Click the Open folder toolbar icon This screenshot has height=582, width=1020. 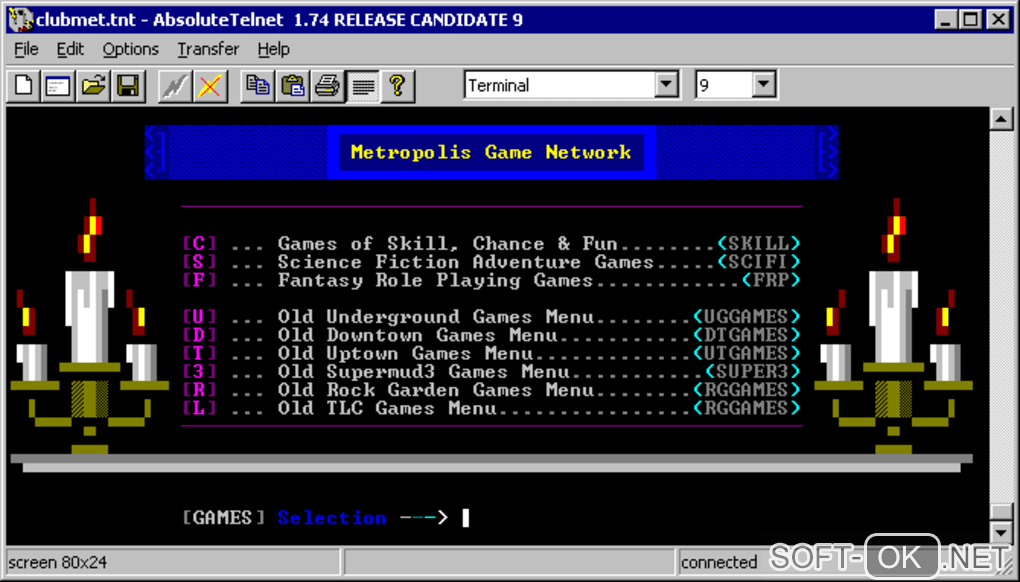[x=93, y=85]
